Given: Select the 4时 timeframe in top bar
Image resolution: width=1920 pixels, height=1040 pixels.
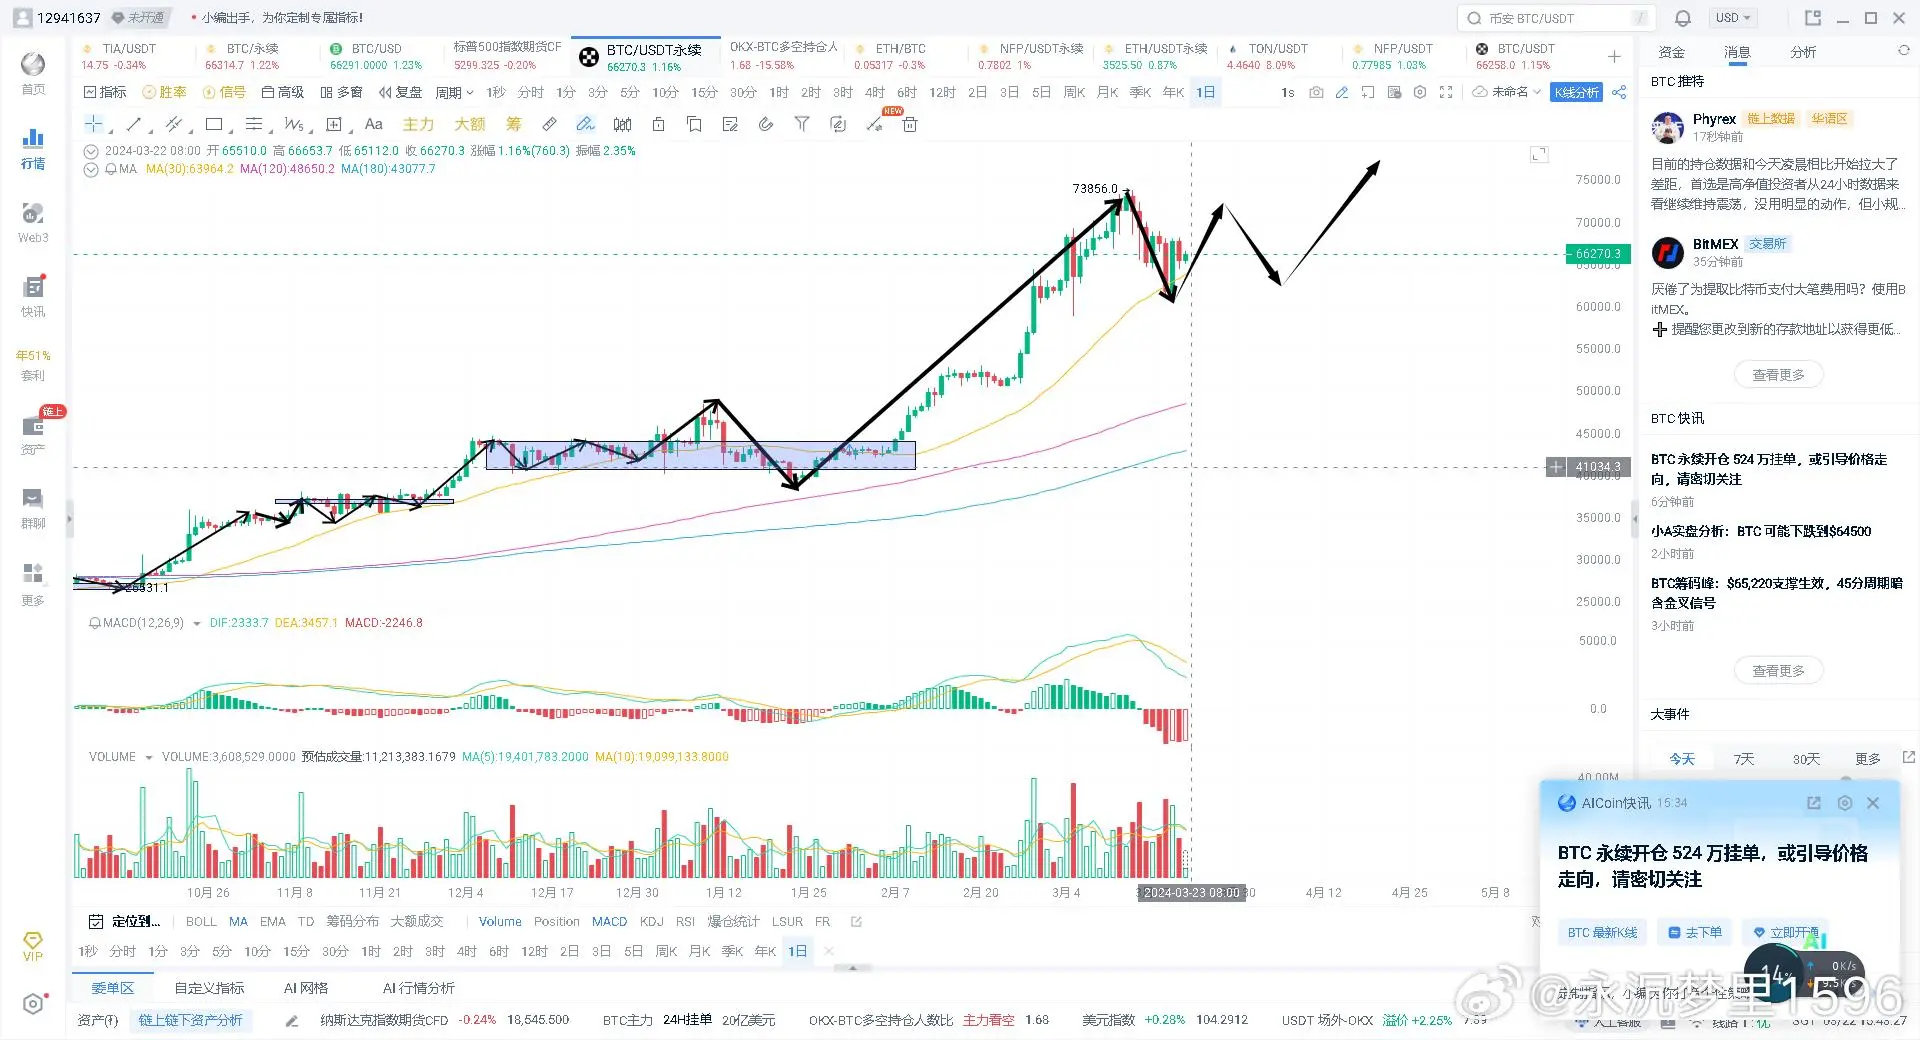Looking at the screenshot, I should (x=875, y=92).
